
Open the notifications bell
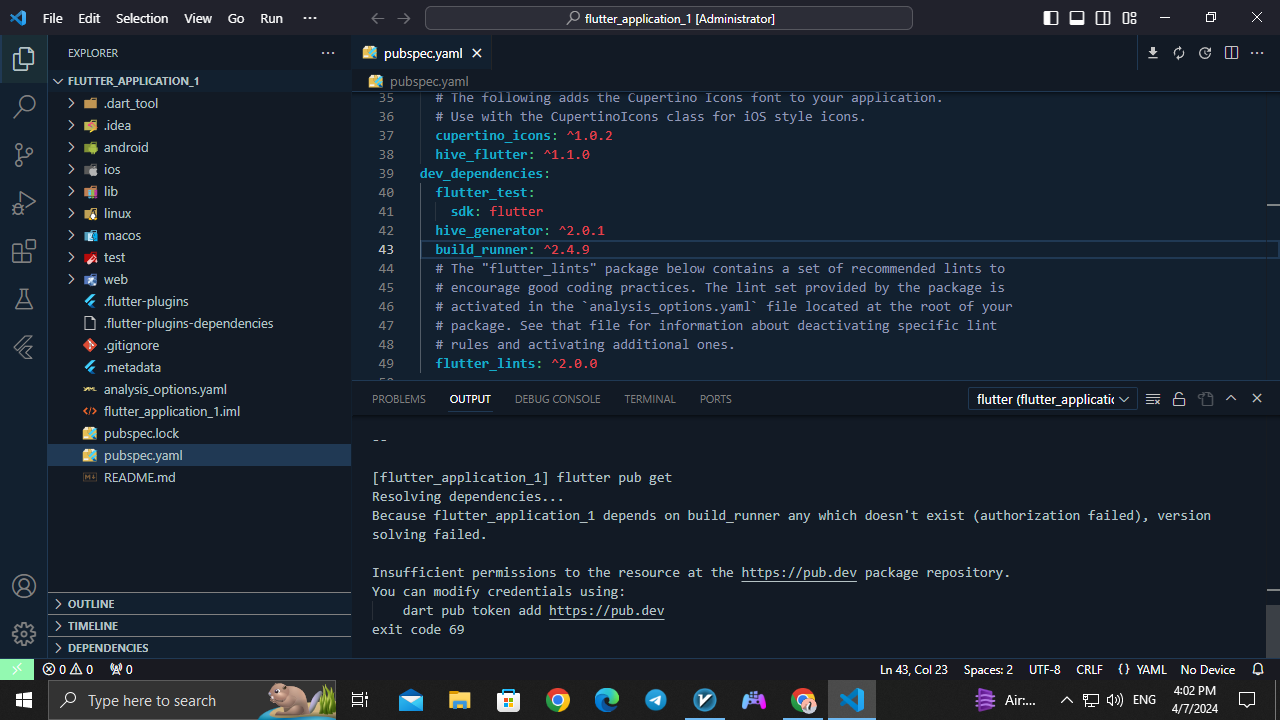tap(1258, 669)
